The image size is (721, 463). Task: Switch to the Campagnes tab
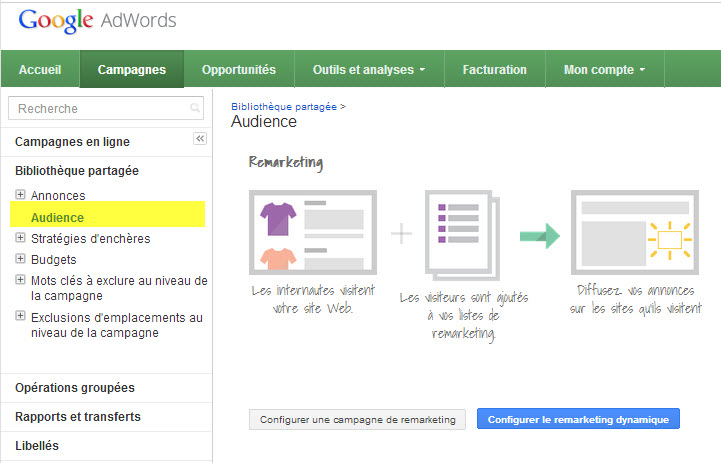point(132,69)
